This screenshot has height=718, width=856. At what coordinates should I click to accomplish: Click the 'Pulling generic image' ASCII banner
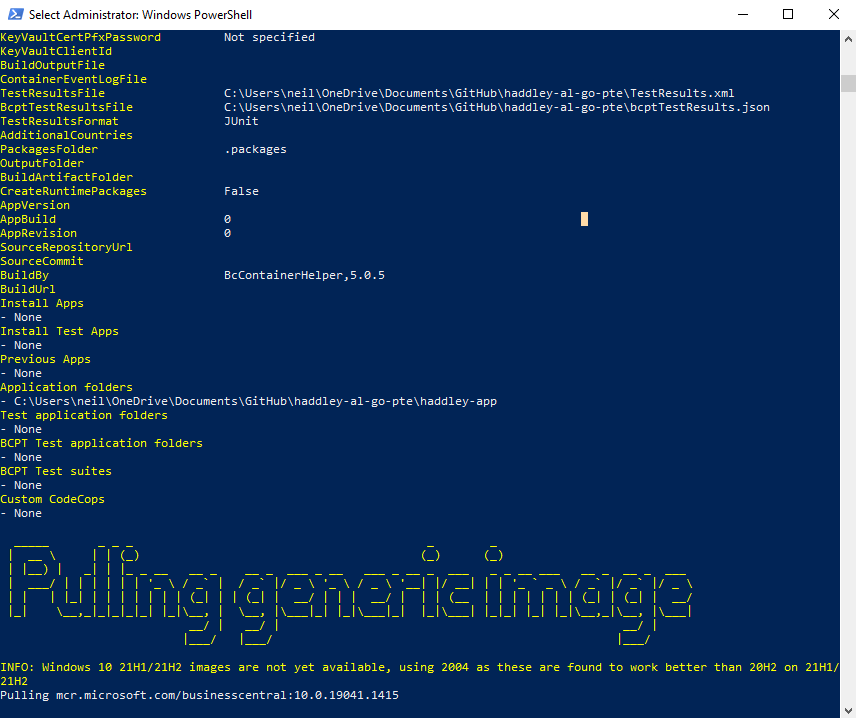(x=350, y=594)
